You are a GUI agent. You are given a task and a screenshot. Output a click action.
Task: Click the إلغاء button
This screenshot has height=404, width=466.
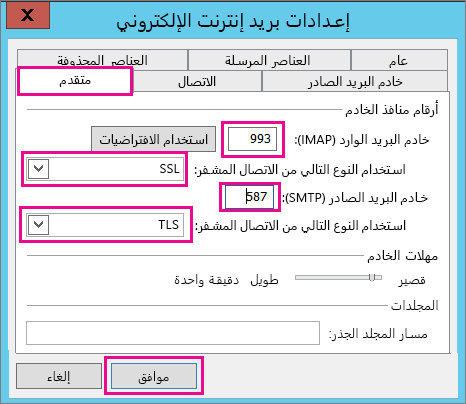59,376
